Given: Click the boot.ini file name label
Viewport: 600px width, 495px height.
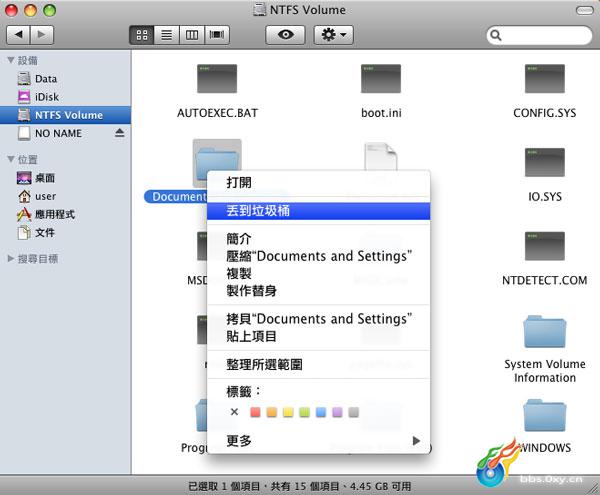Looking at the screenshot, I should pyautogui.click(x=382, y=113).
